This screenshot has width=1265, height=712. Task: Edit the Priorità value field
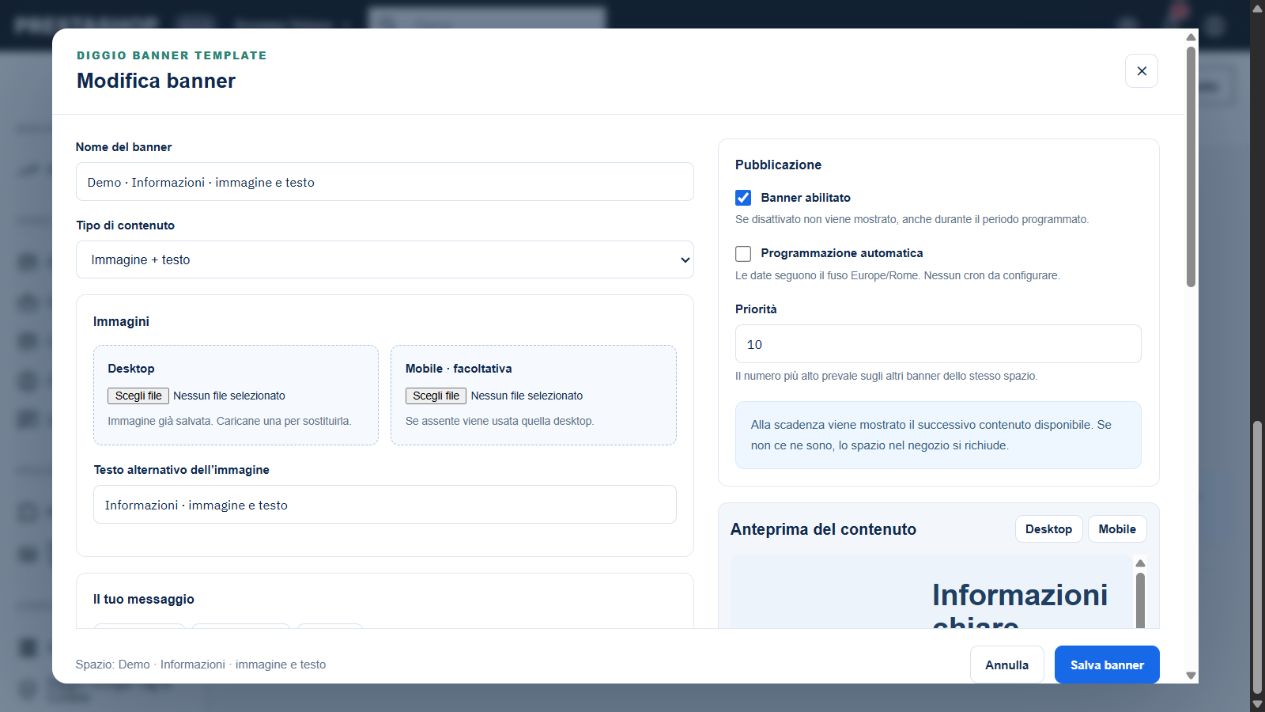[x=938, y=344]
